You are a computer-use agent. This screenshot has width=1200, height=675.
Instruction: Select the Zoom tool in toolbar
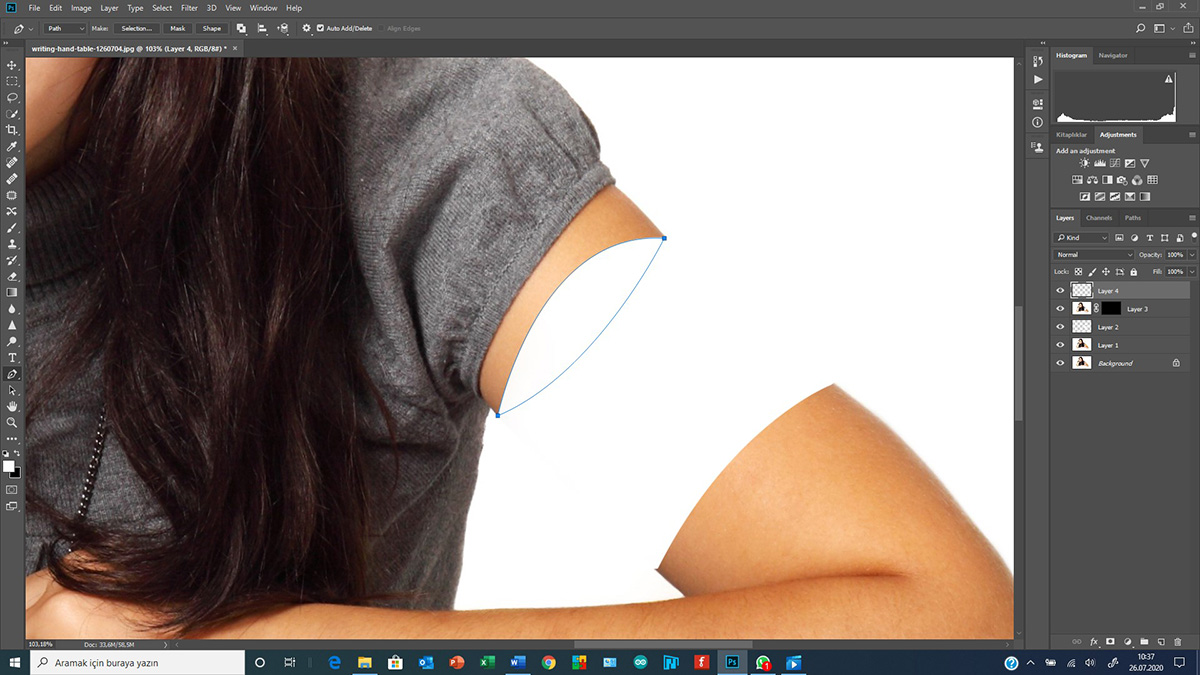12,422
